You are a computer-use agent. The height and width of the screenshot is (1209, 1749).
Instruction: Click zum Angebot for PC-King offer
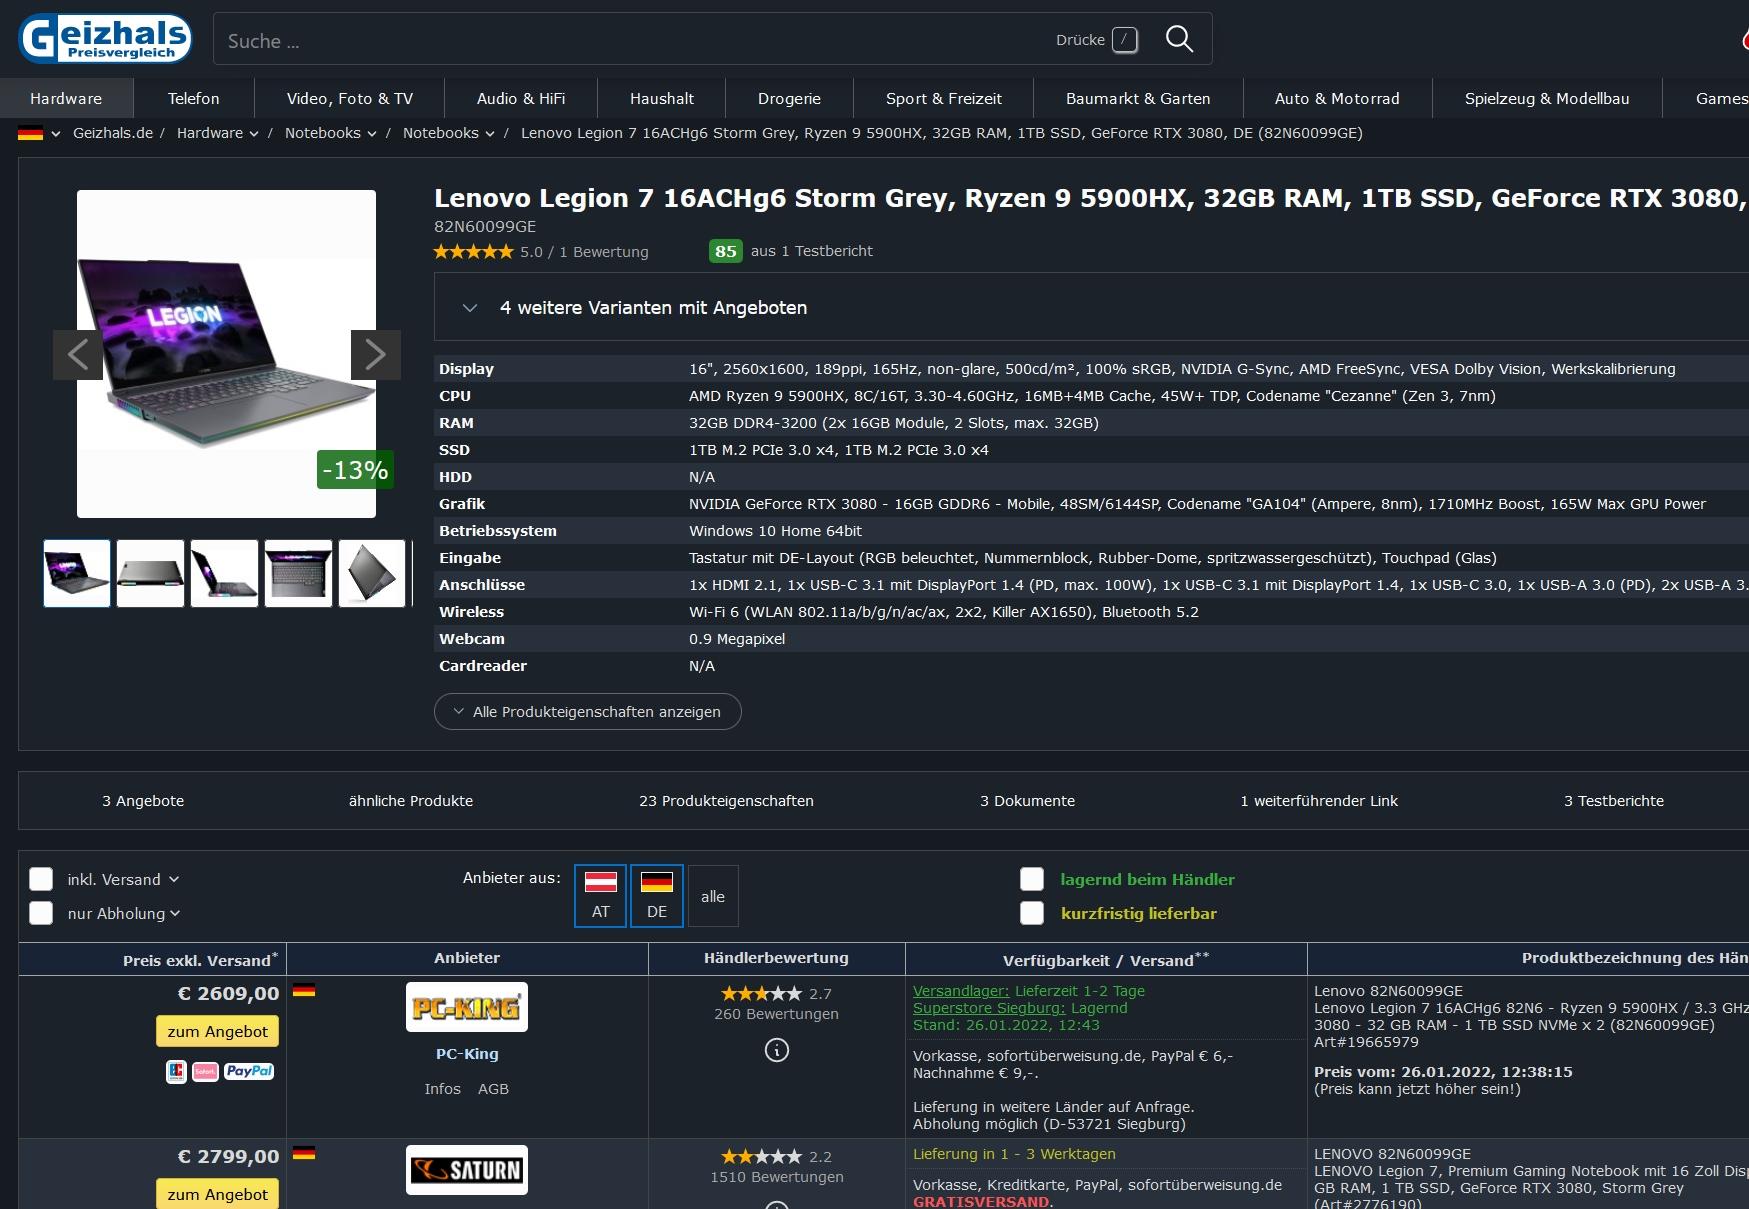(217, 1032)
